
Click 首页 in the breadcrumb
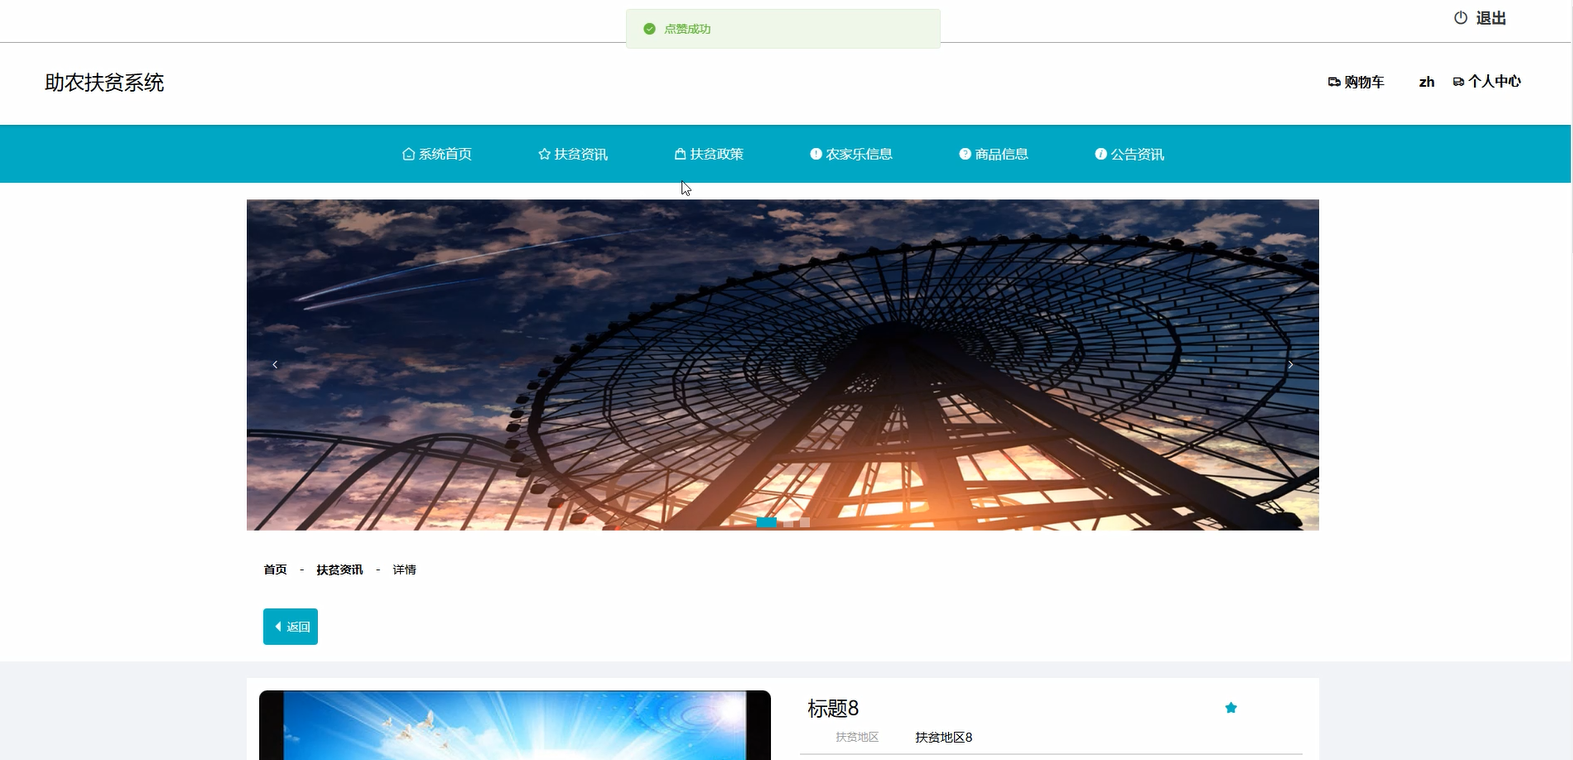275,570
